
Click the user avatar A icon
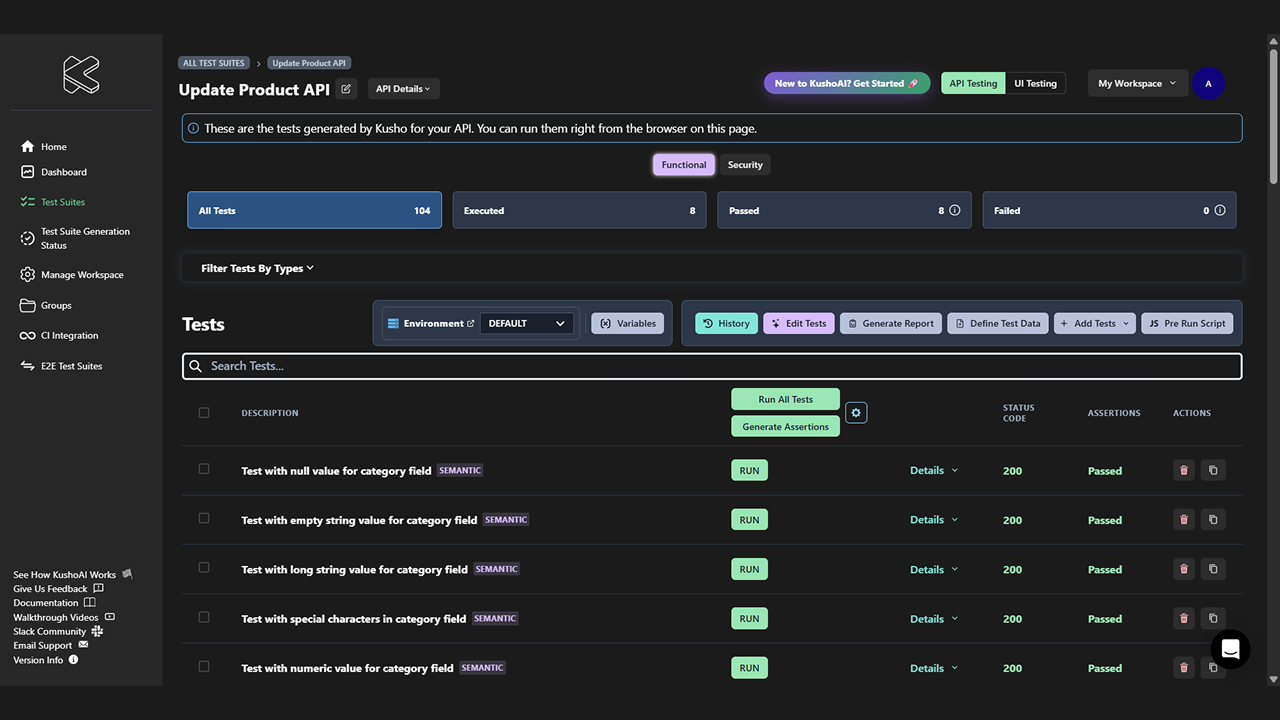(x=1208, y=84)
